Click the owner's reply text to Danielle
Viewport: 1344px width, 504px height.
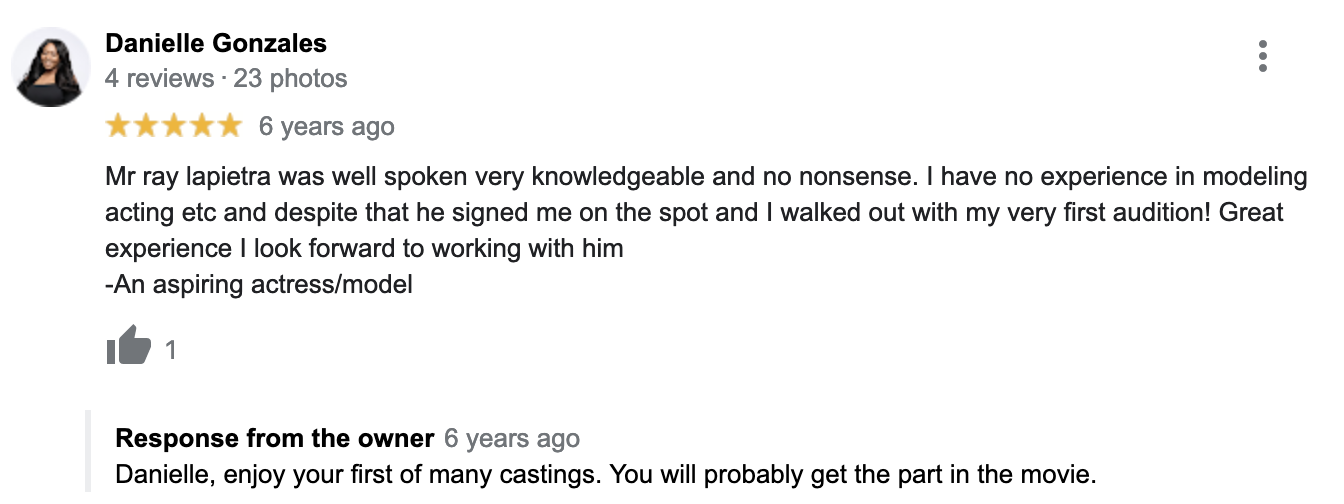pos(607,472)
